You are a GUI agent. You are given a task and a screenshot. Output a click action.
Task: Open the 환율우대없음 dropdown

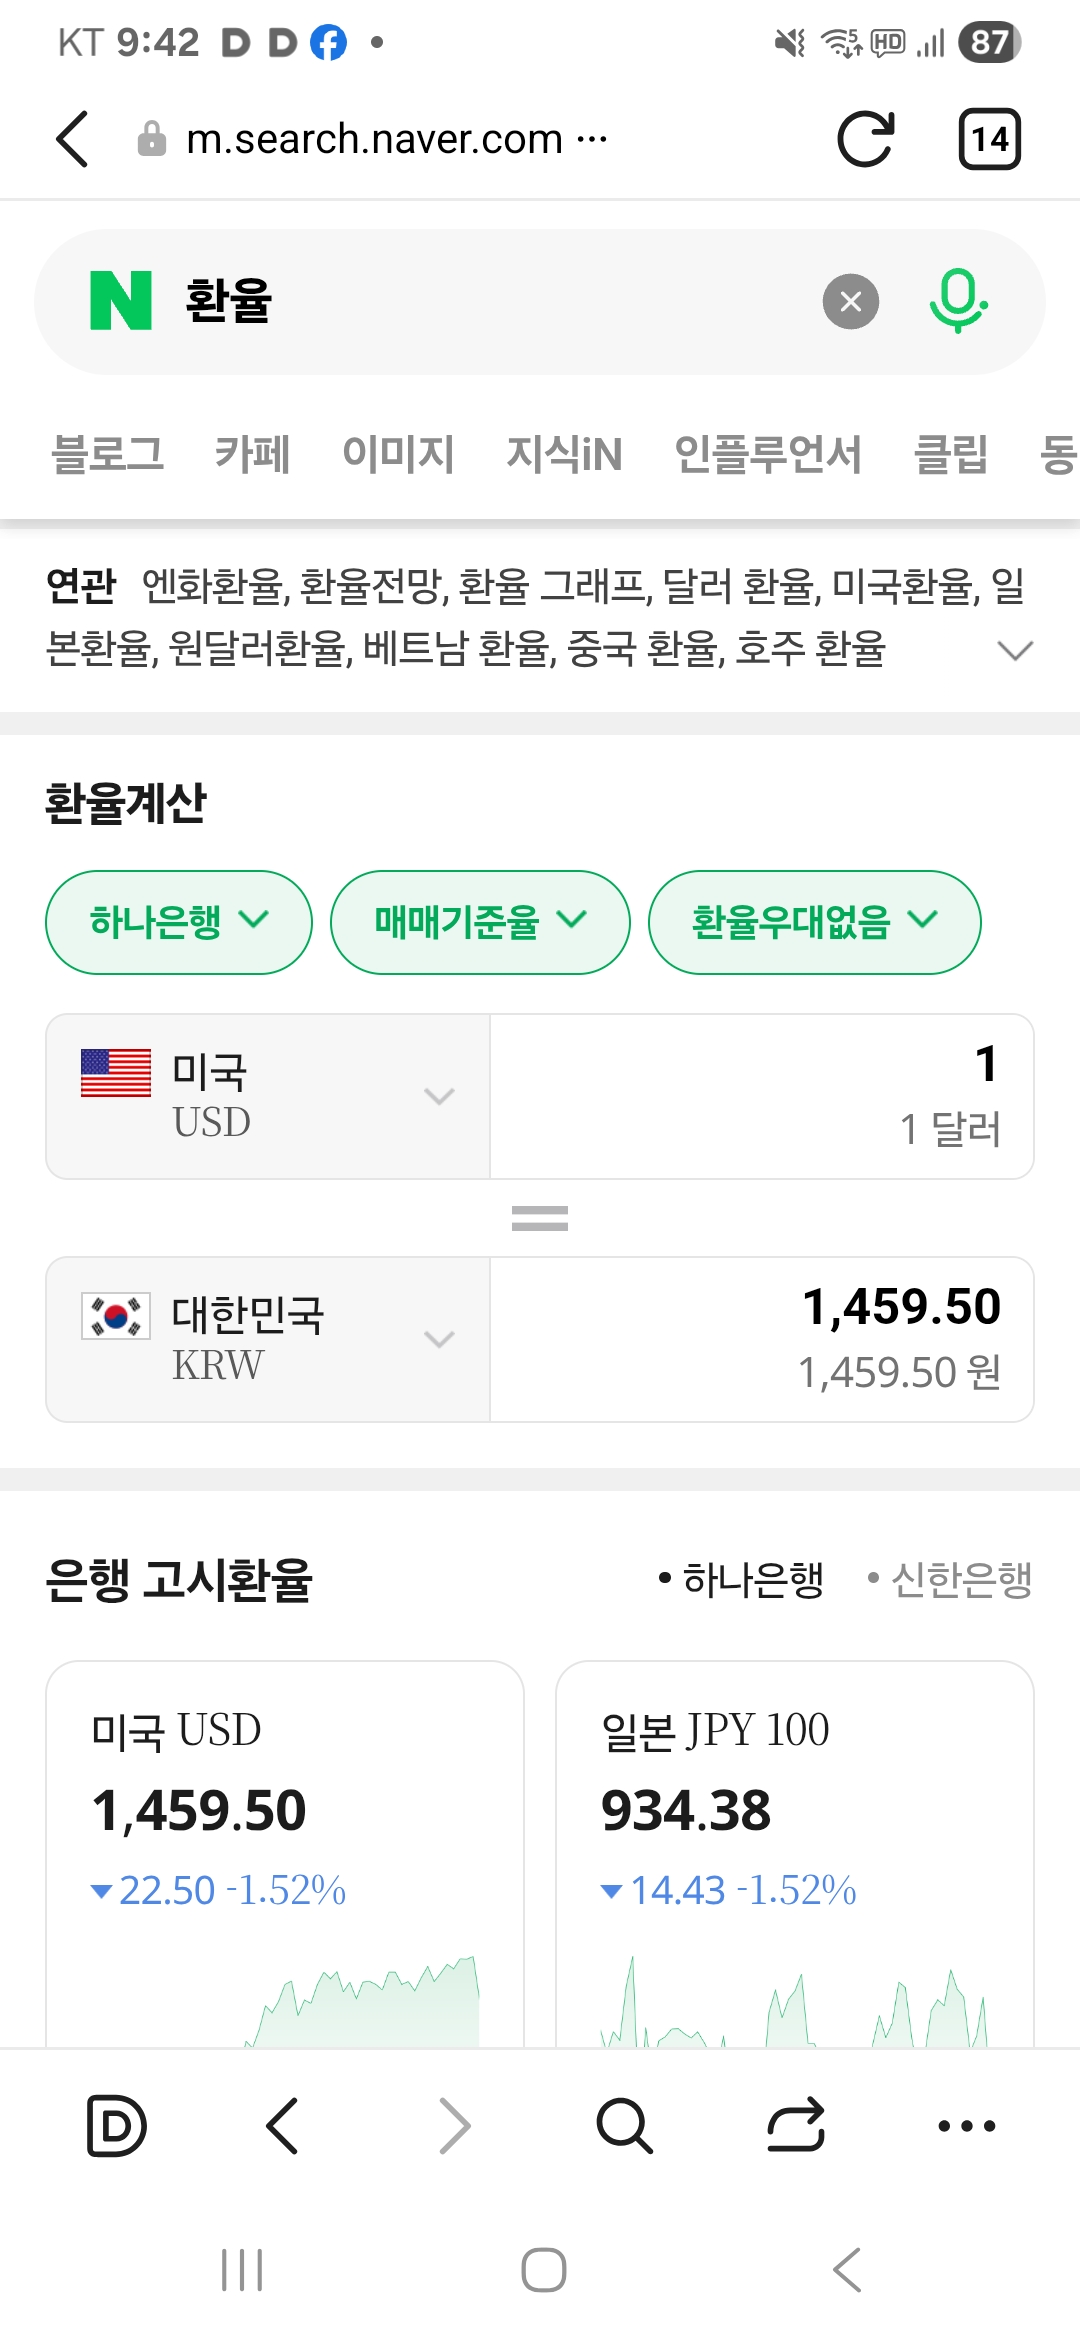814,921
